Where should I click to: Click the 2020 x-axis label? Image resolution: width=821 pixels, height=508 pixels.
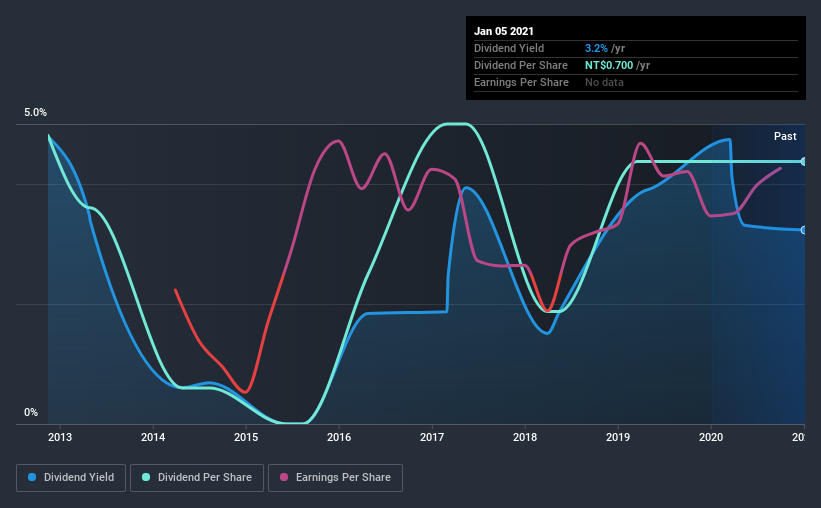point(711,437)
